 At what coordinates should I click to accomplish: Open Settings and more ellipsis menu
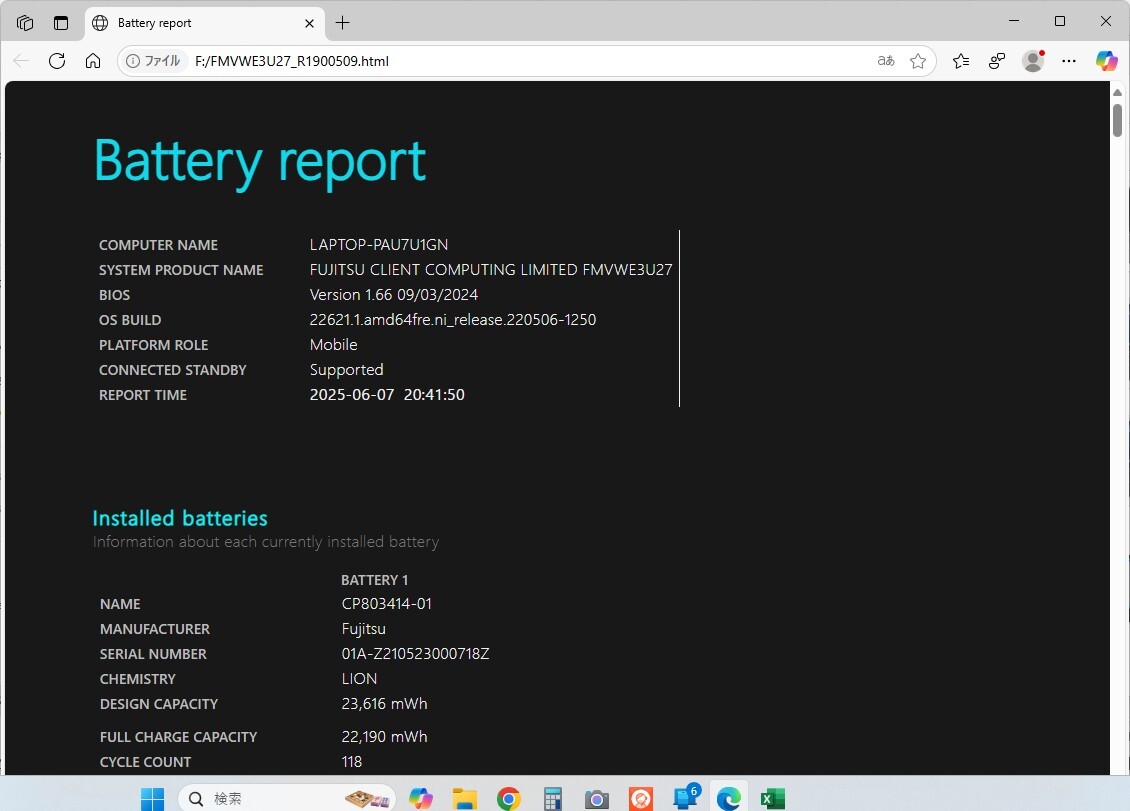click(1069, 61)
